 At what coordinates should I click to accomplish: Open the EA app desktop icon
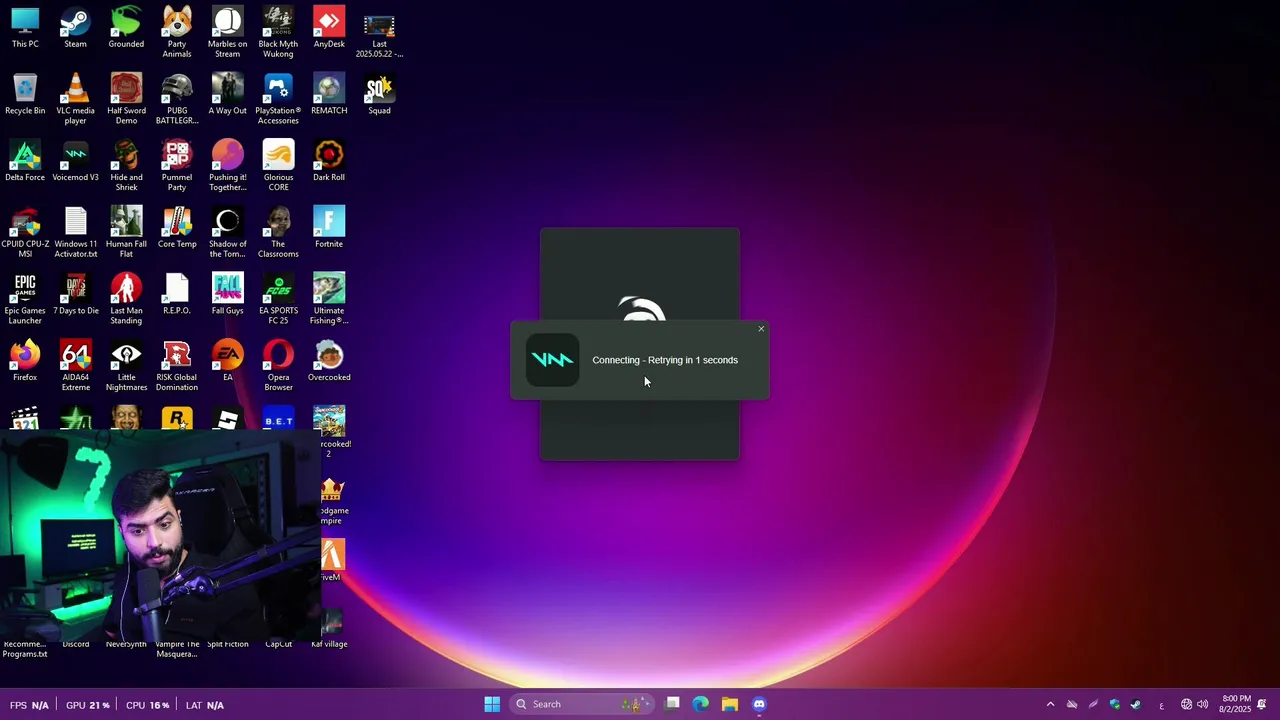coord(227,361)
